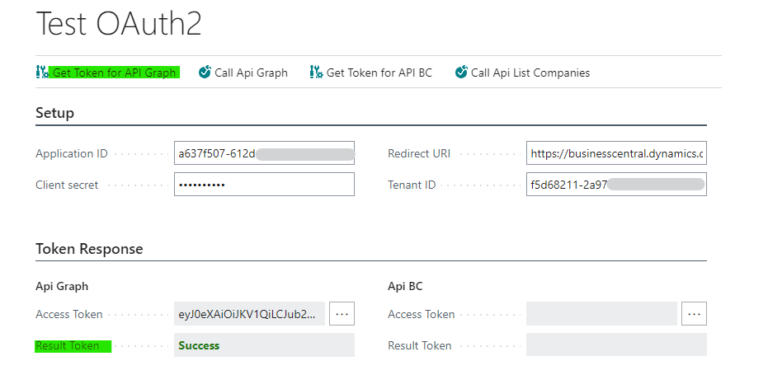This screenshot has height=389, width=768.
Task: Focus the Application ID field
Action: tap(264, 153)
